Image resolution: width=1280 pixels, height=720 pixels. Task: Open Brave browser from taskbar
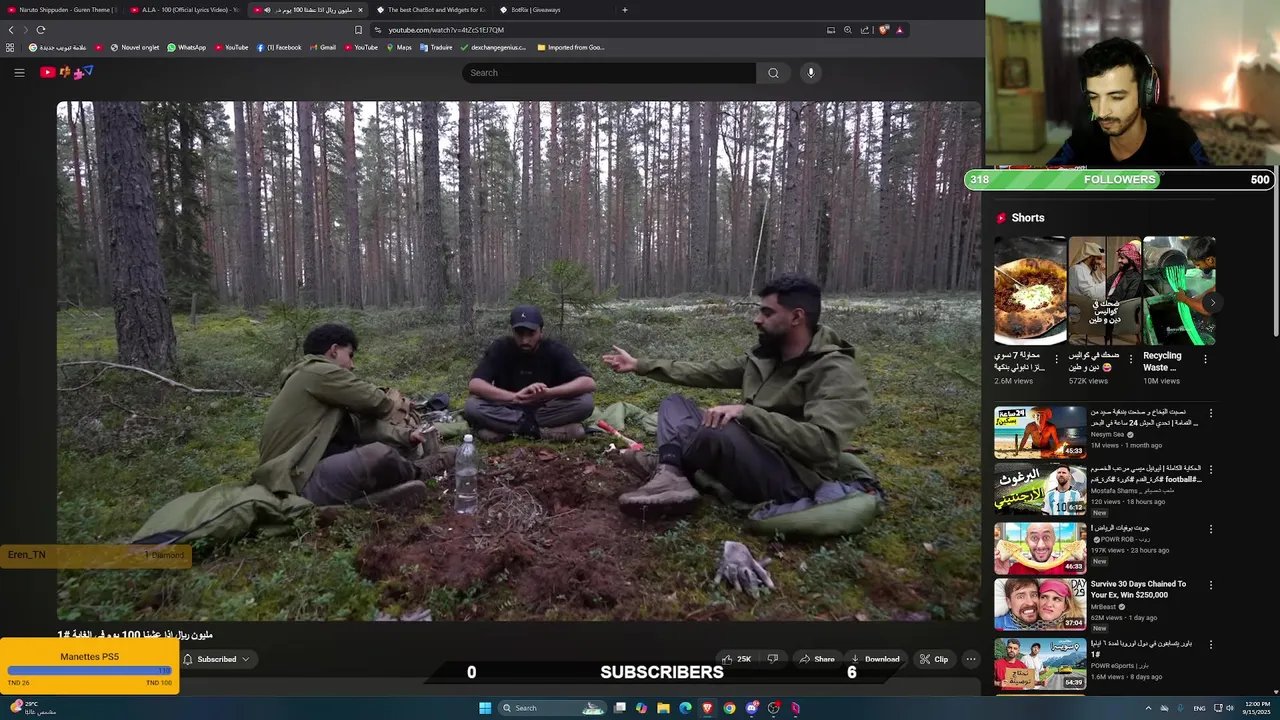707,708
